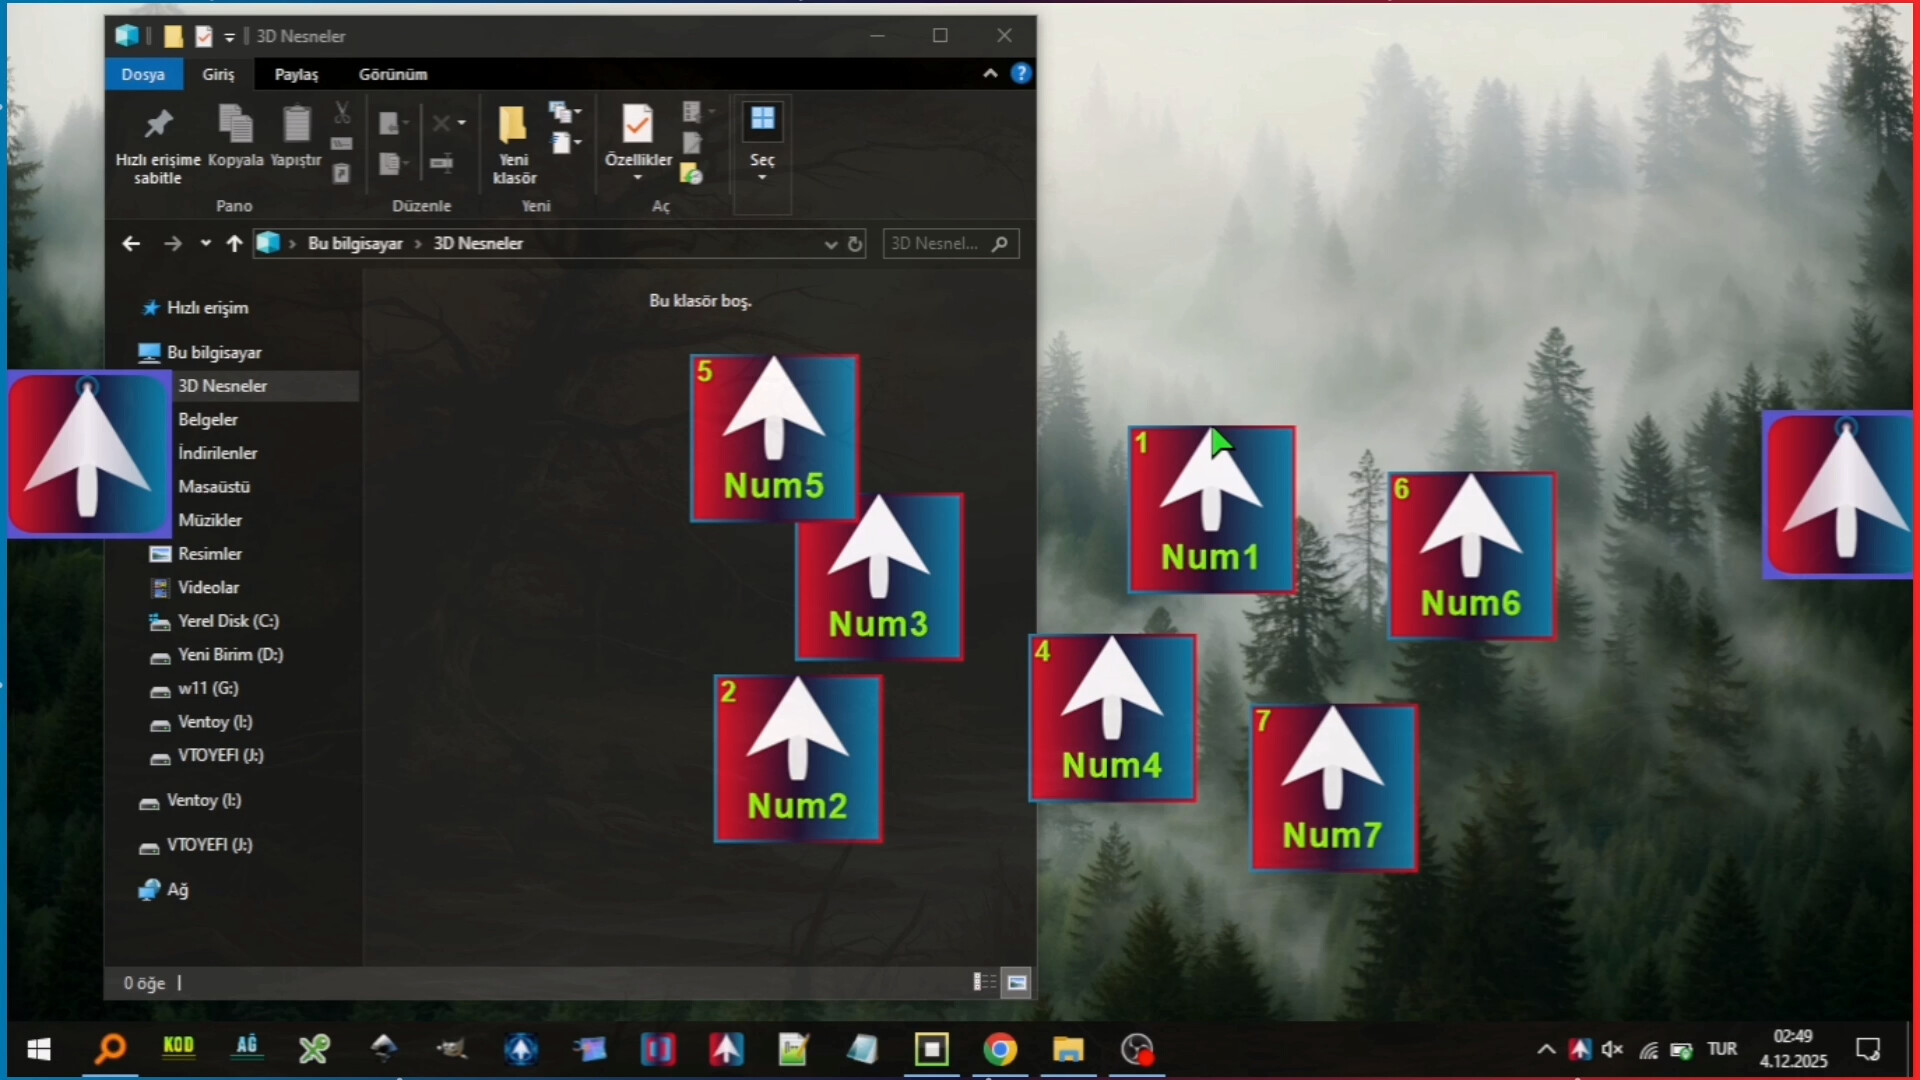Expand the address bar history dropdown
Image resolution: width=1920 pixels, height=1080 pixels.
[830, 244]
